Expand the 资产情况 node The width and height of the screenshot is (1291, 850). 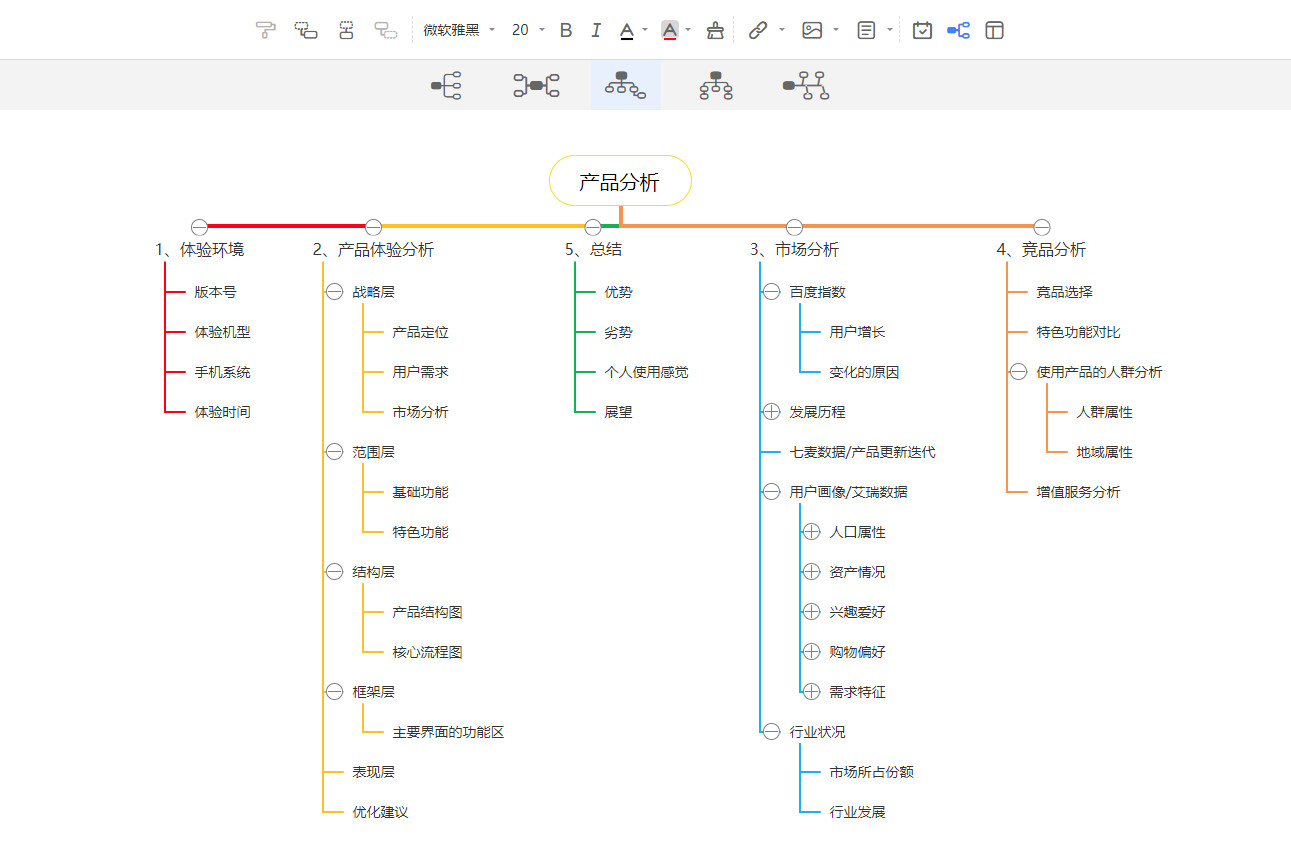coord(811,572)
